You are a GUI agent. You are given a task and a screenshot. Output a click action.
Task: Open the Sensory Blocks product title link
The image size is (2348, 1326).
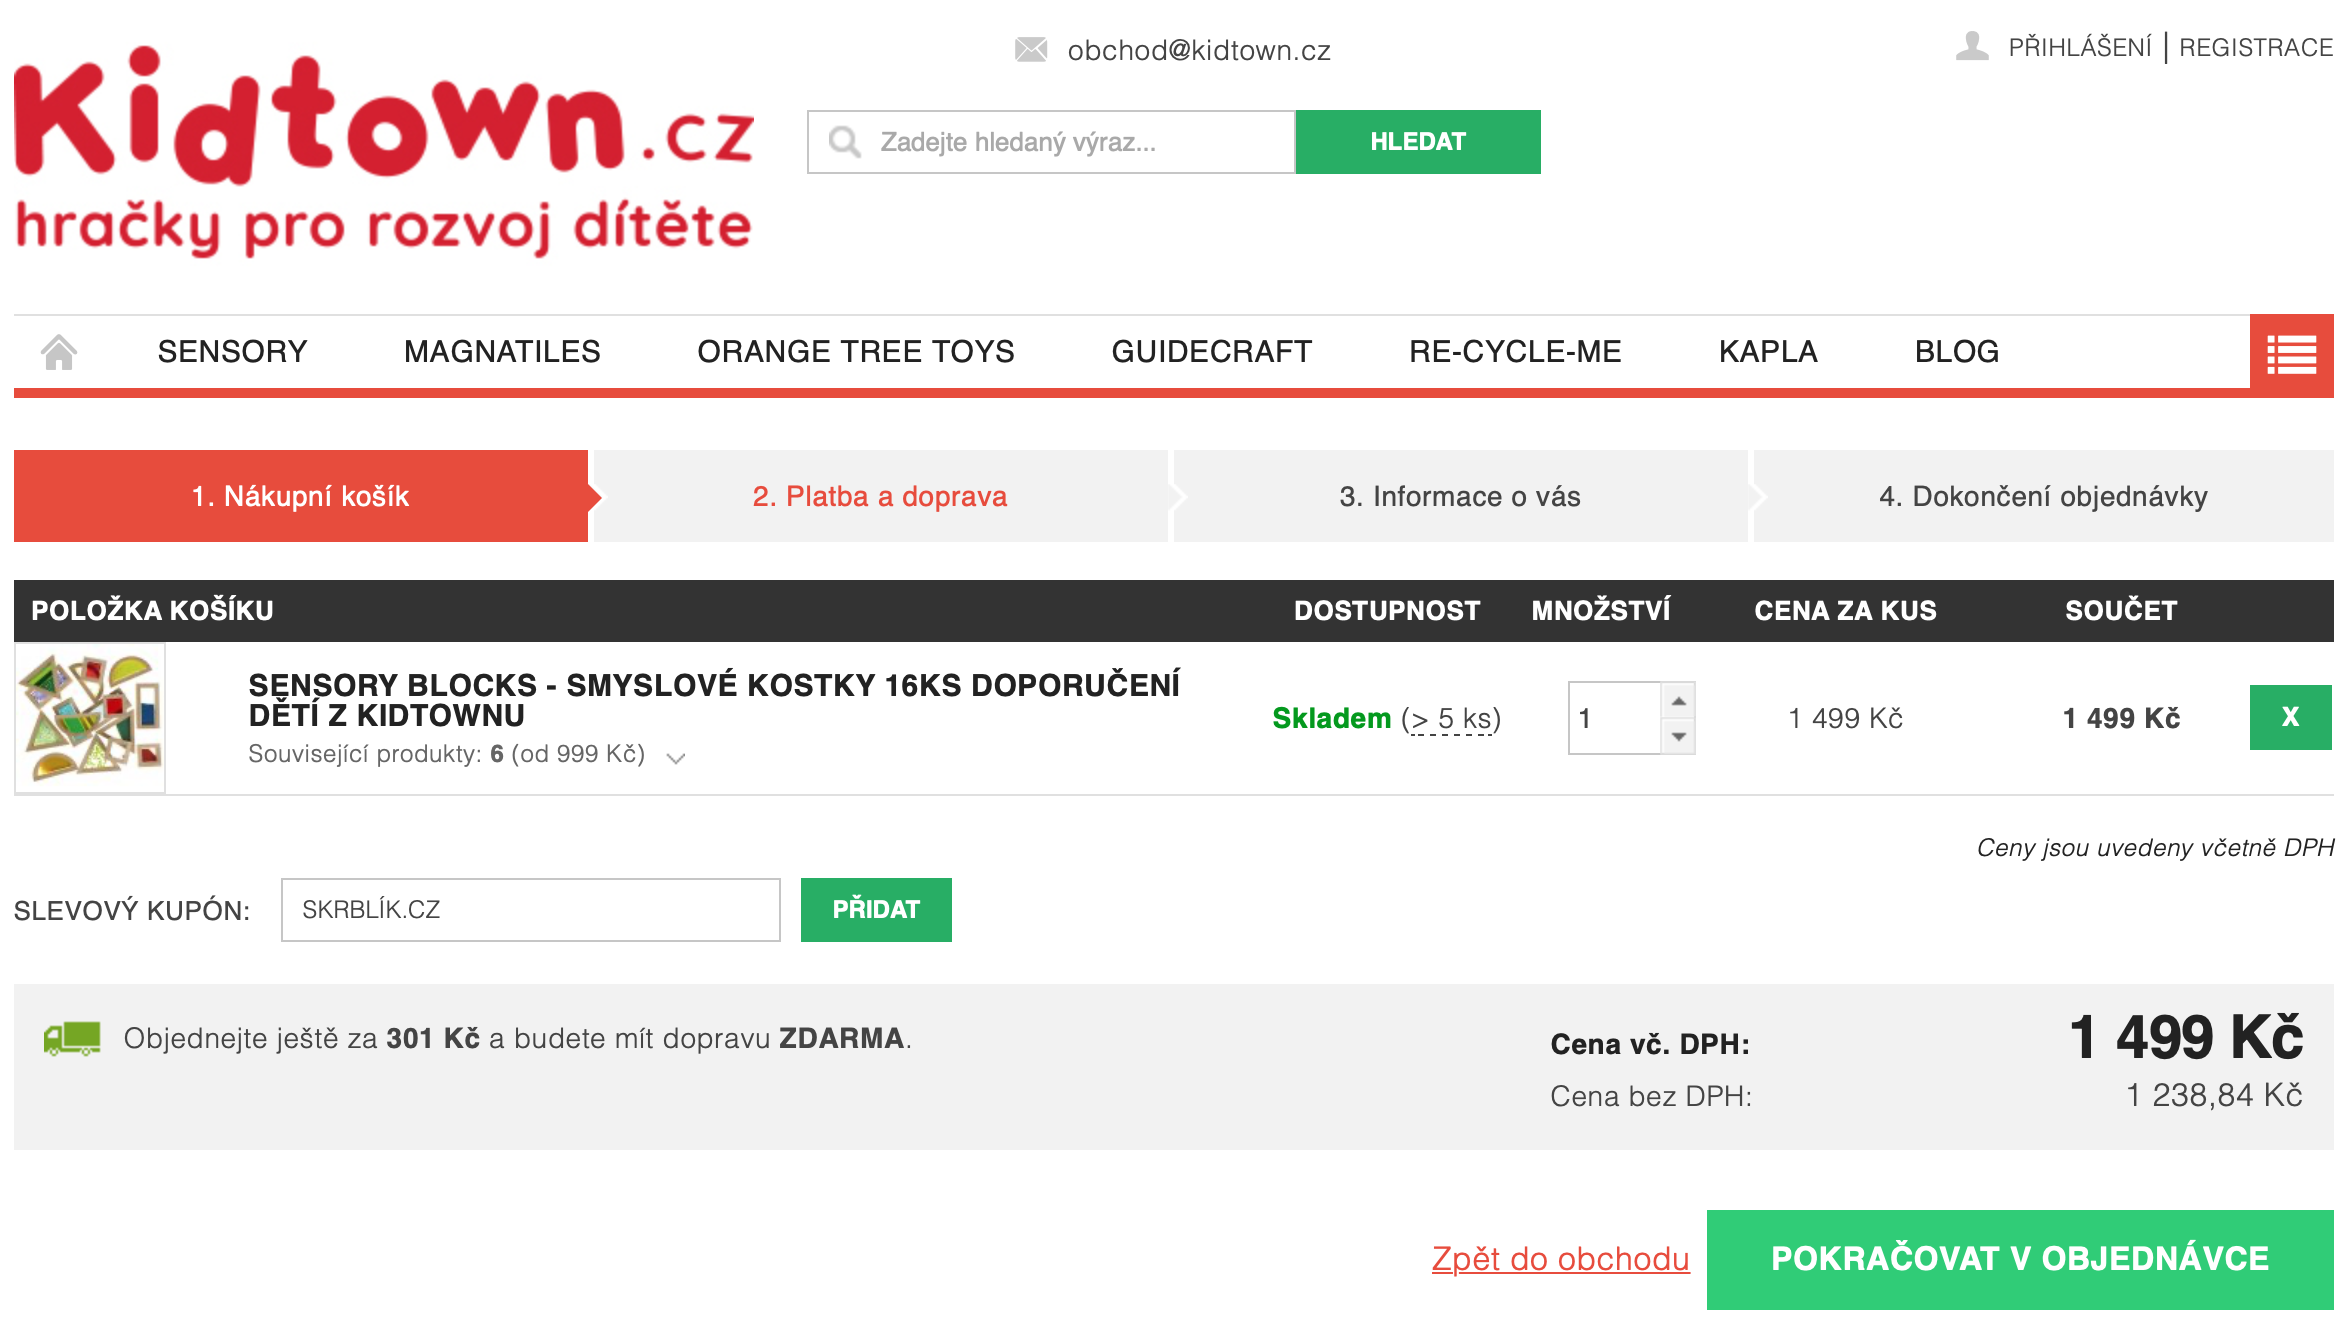pyautogui.click(x=714, y=700)
